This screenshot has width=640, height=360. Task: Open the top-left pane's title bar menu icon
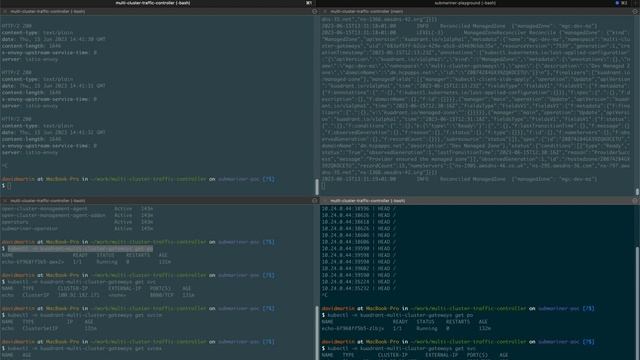click(x=315, y=11)
